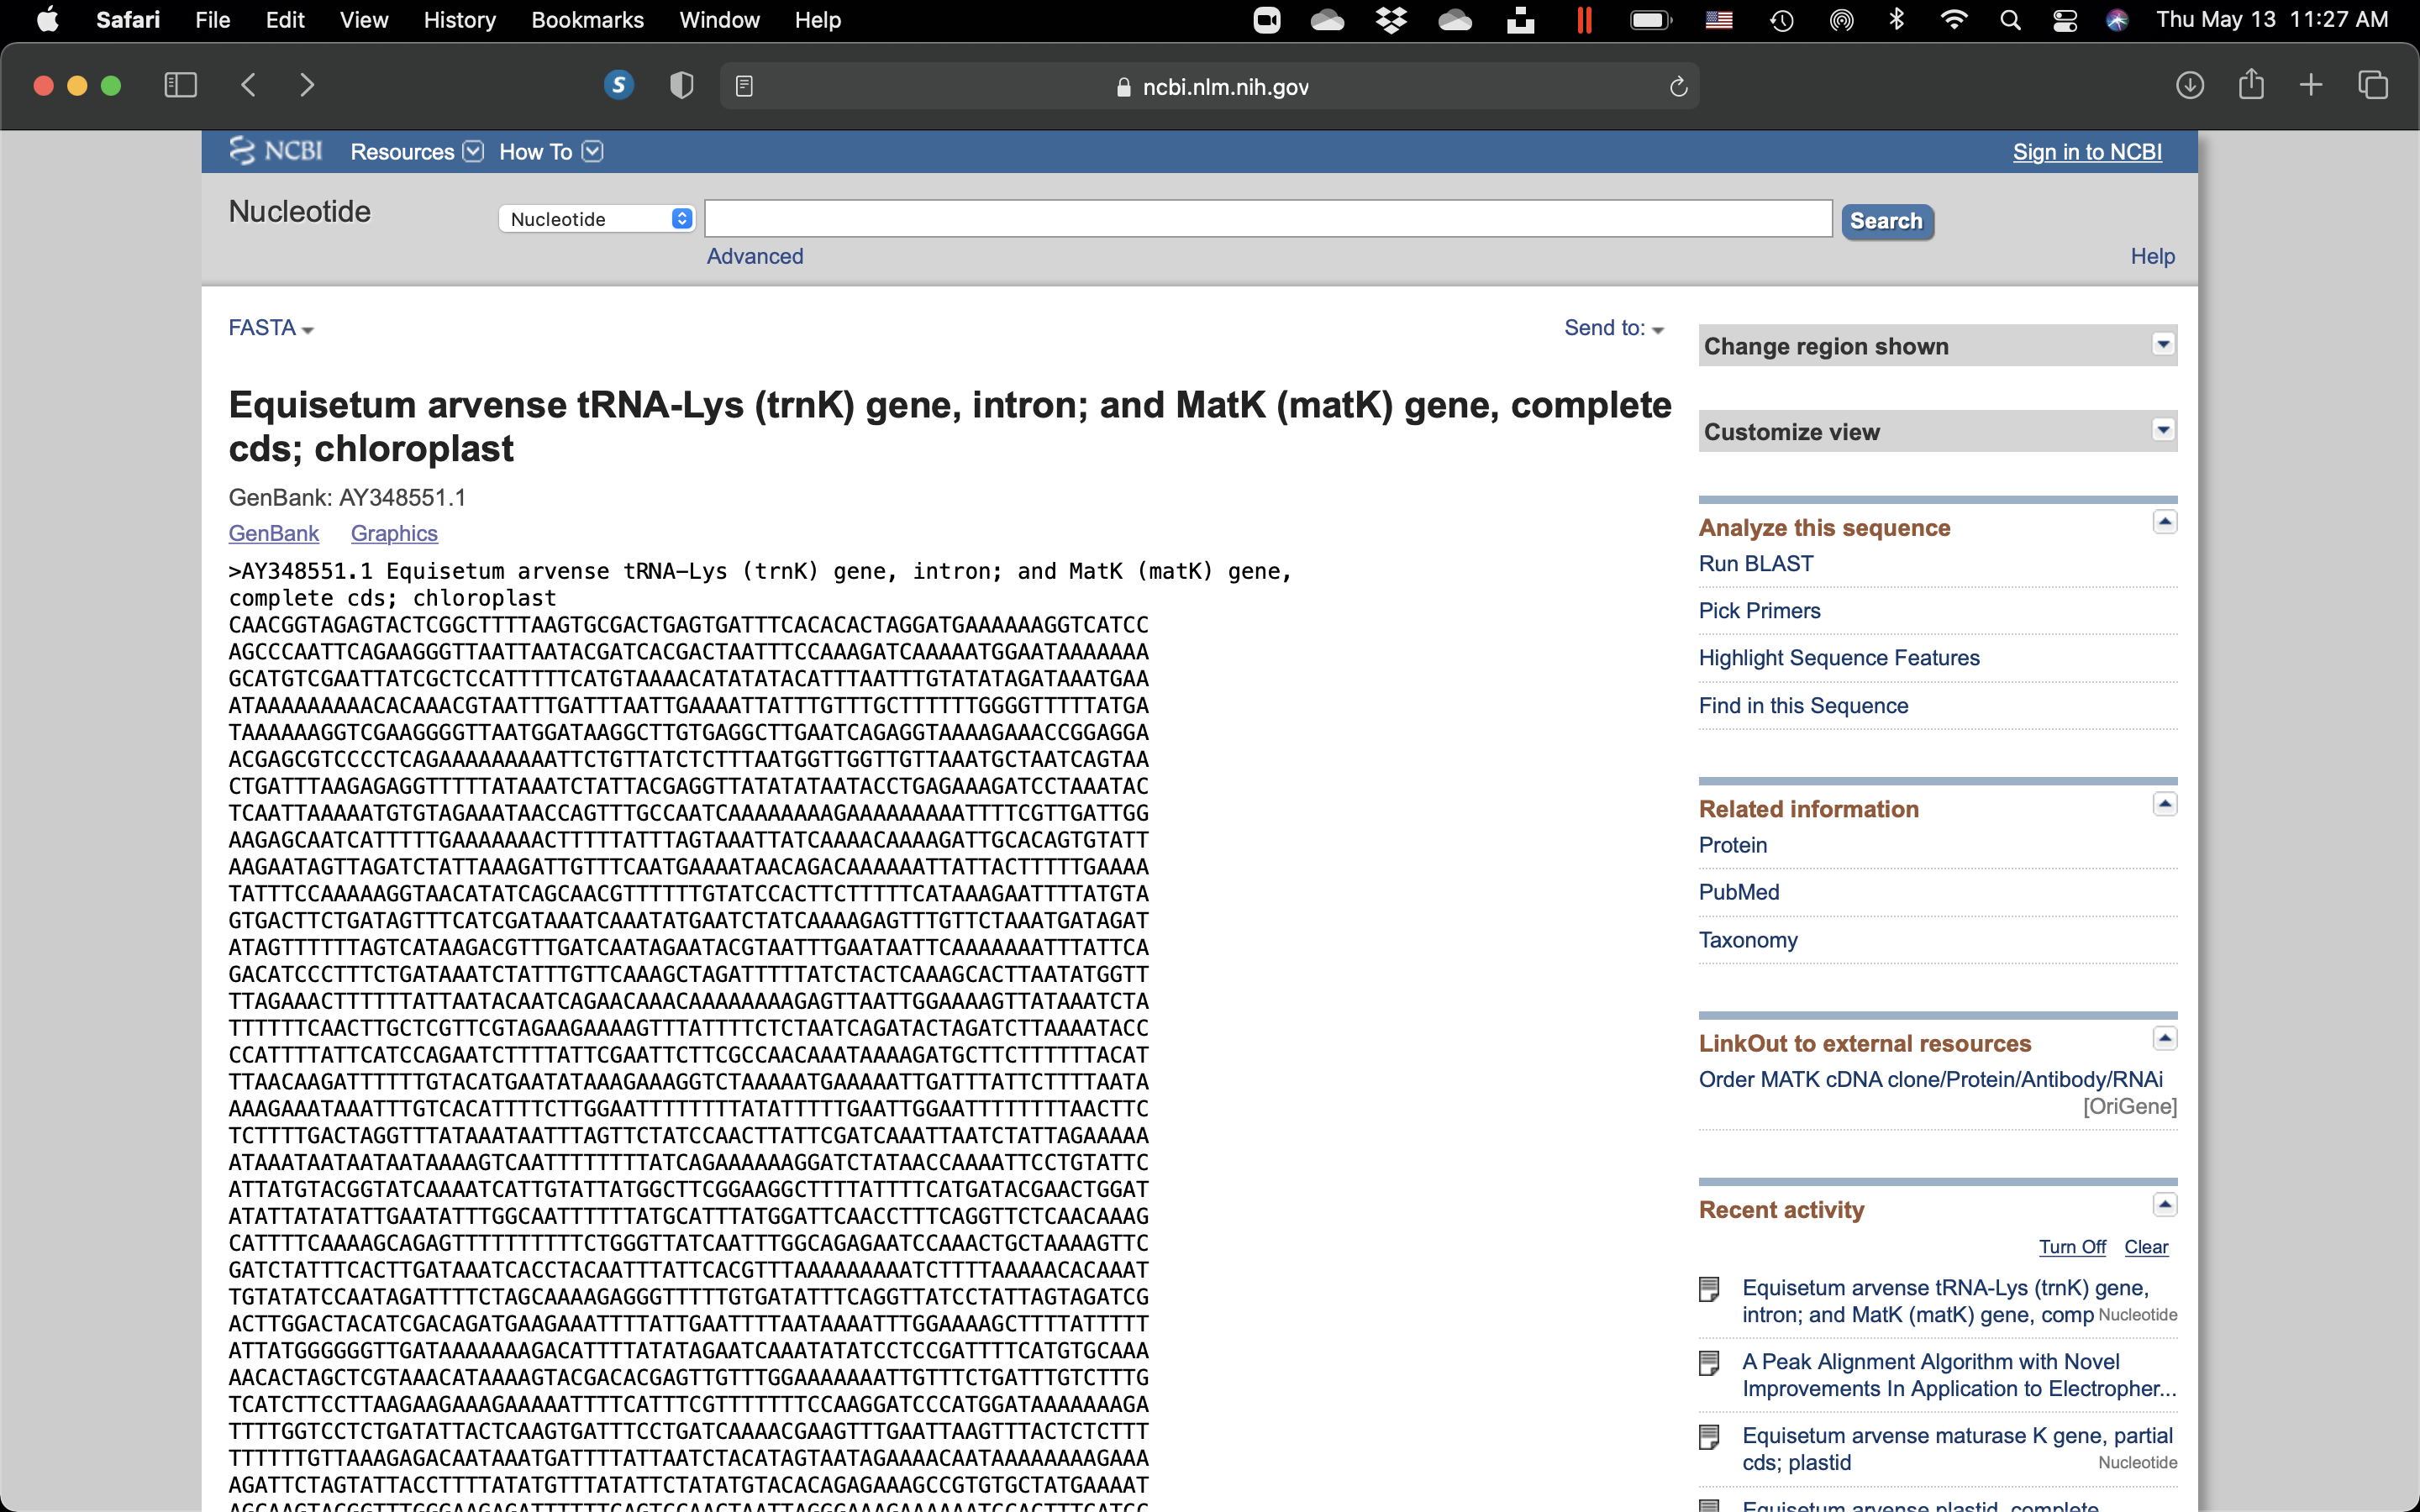Screen dimensions: 2420x1512
Task: Click into the nucleotide search field
Action: point(1268,219)
